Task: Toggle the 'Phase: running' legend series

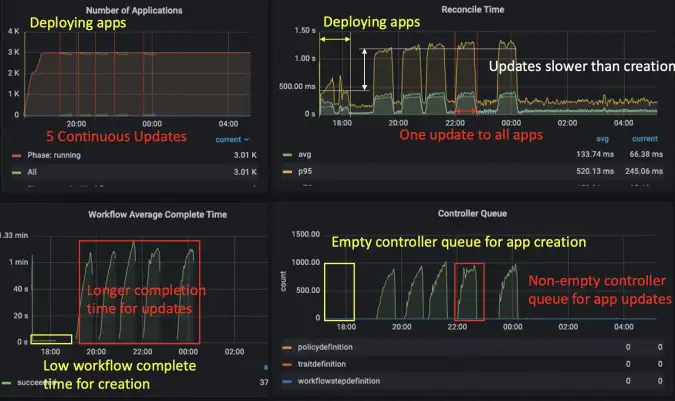Action: 54,155
